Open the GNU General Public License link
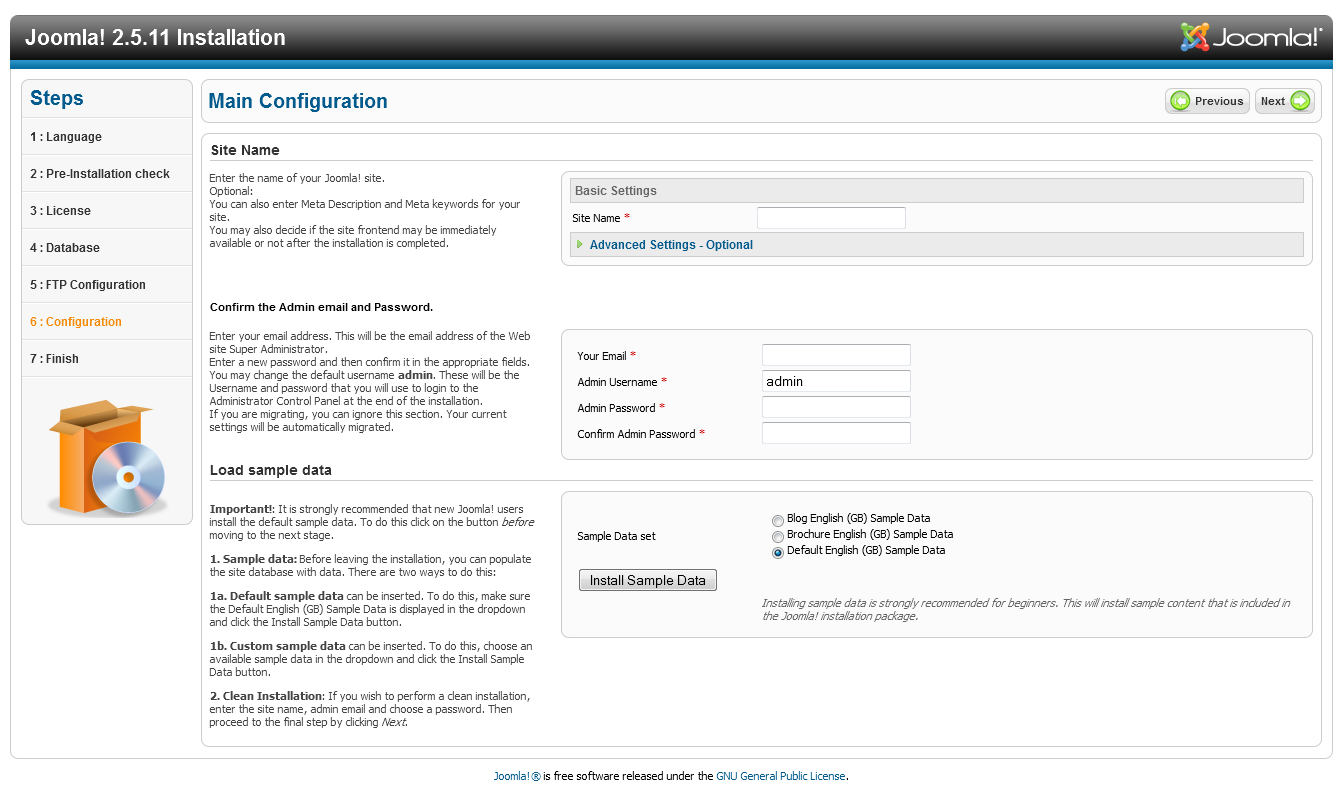The height and width of the screenshot is (792, 1343). point(781,776)
